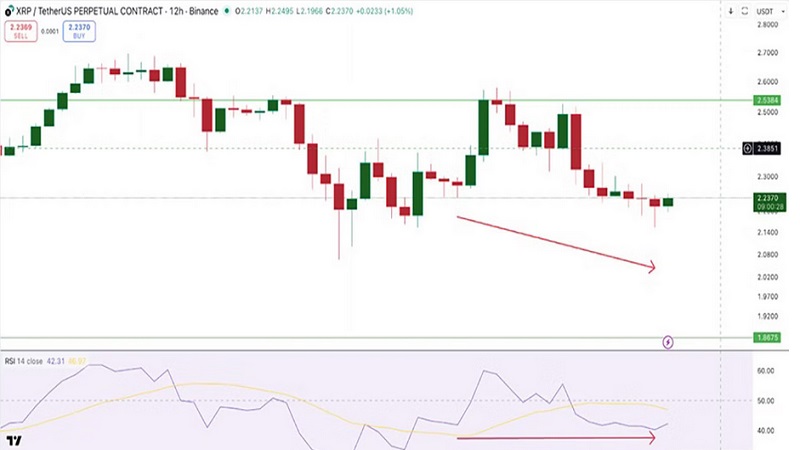The image size is (800, 450).
Task: Click the green market status dot
Action: (x=227, y=11)
